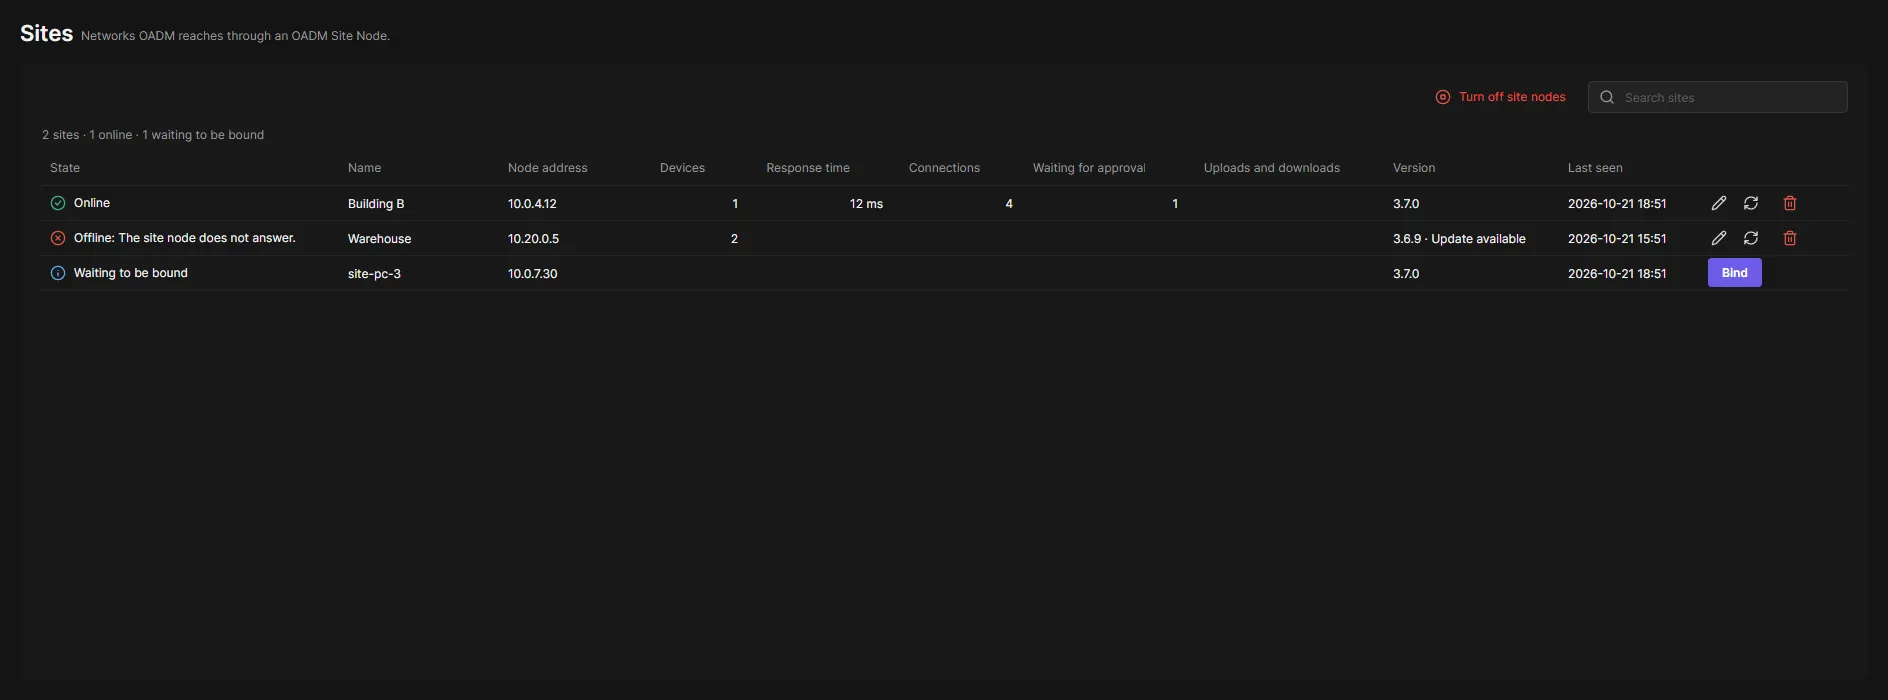Screen dimensions: 1888x700
Task: Click Warehouse devices count 2
Action: 734,239
